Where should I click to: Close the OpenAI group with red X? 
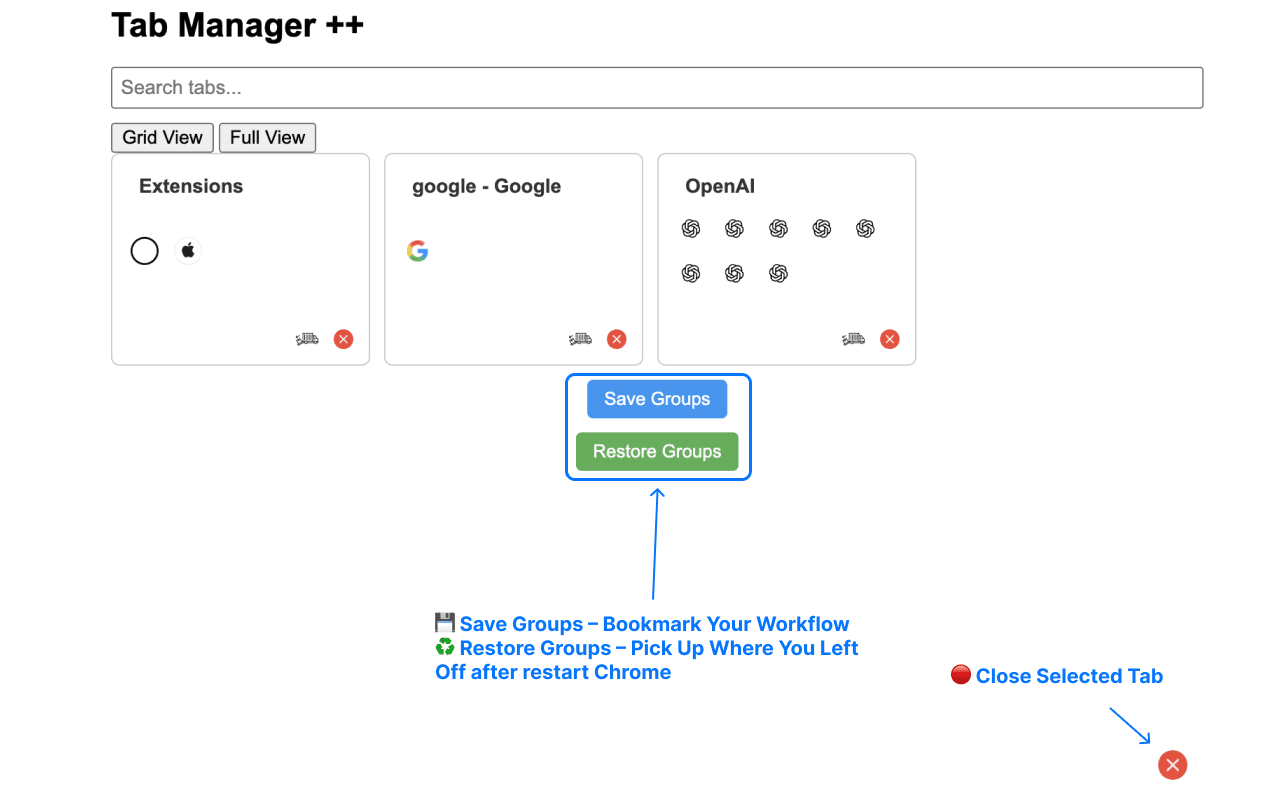(x=890, y=339)
